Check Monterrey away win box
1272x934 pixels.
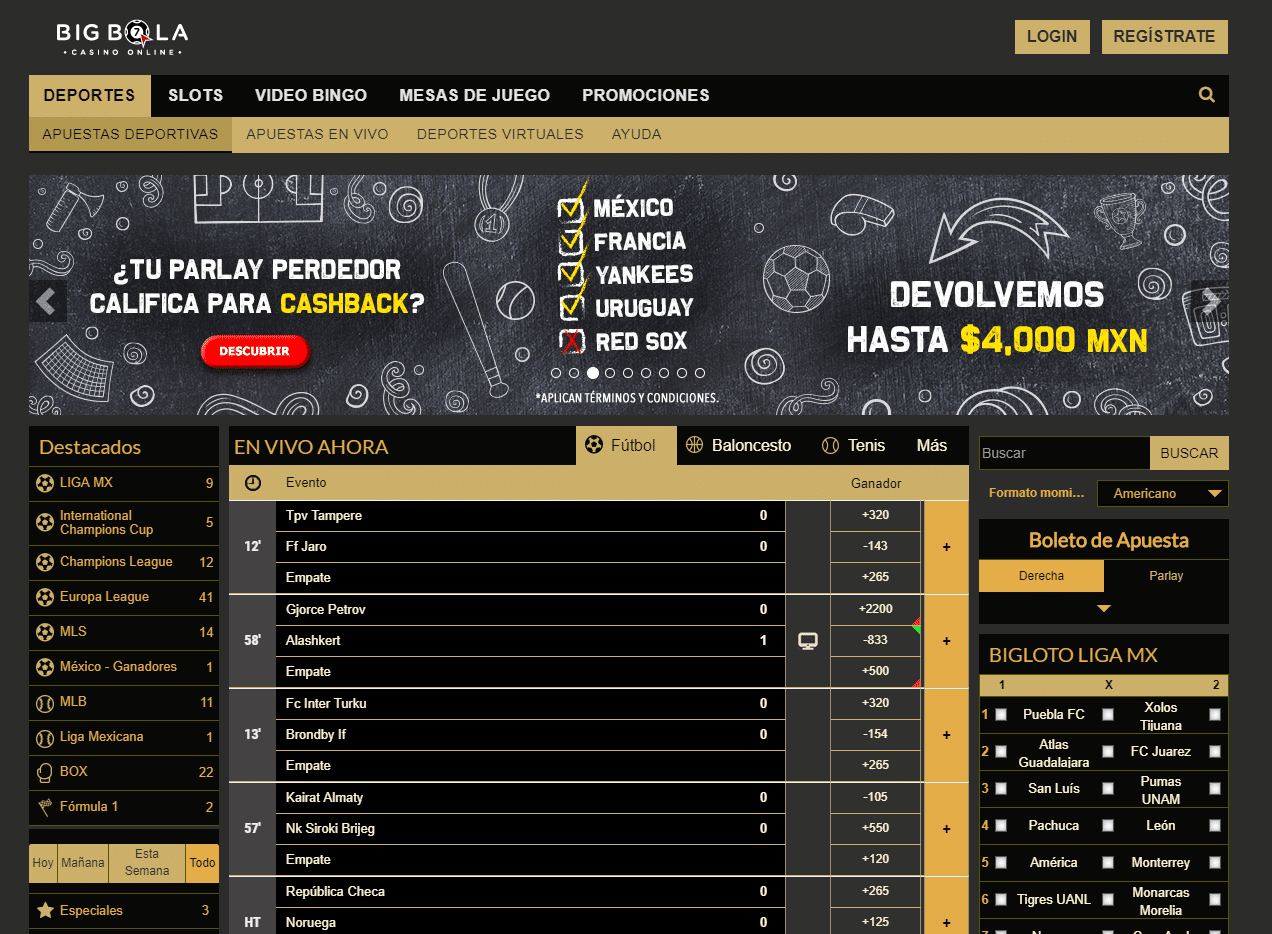pyautogui.click(x=1215, y=863)
